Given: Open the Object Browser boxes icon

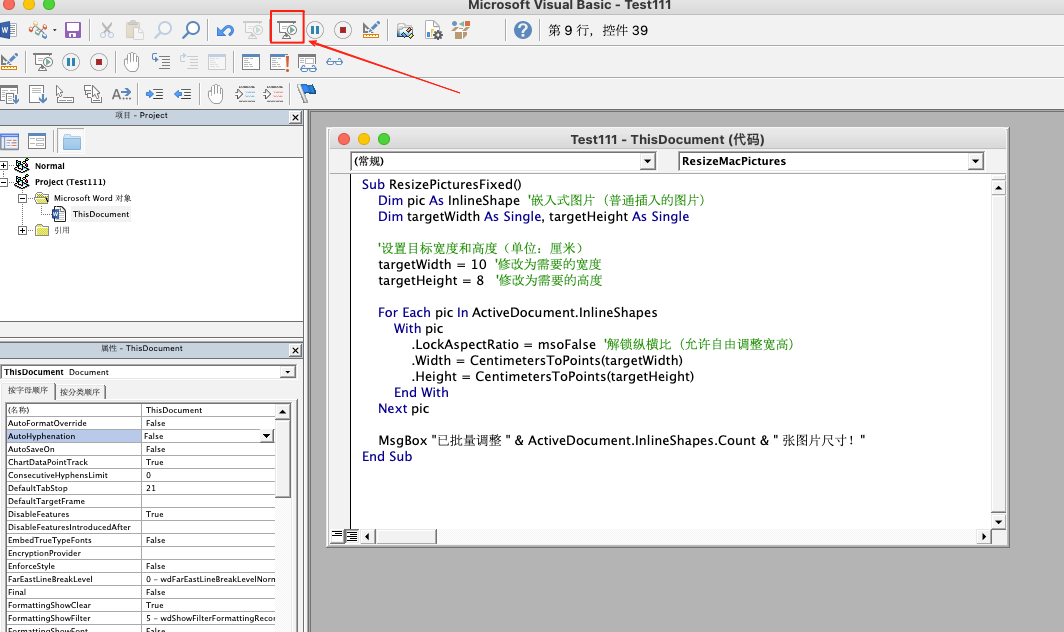Looking at the screenshot, I should click(x=461, y=31).
